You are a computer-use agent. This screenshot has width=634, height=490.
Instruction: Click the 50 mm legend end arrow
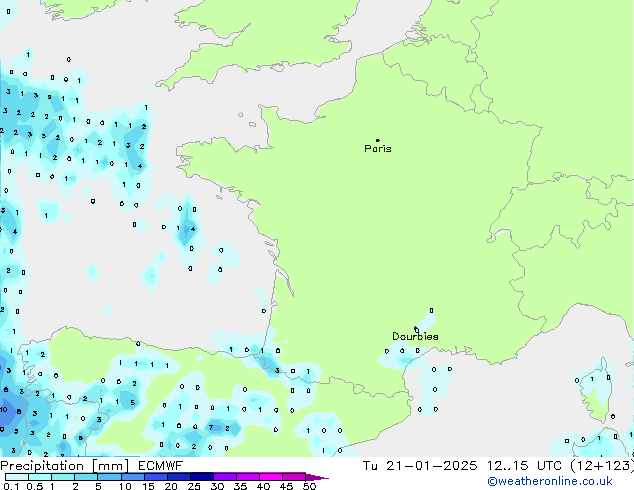[x=319, y=477]
